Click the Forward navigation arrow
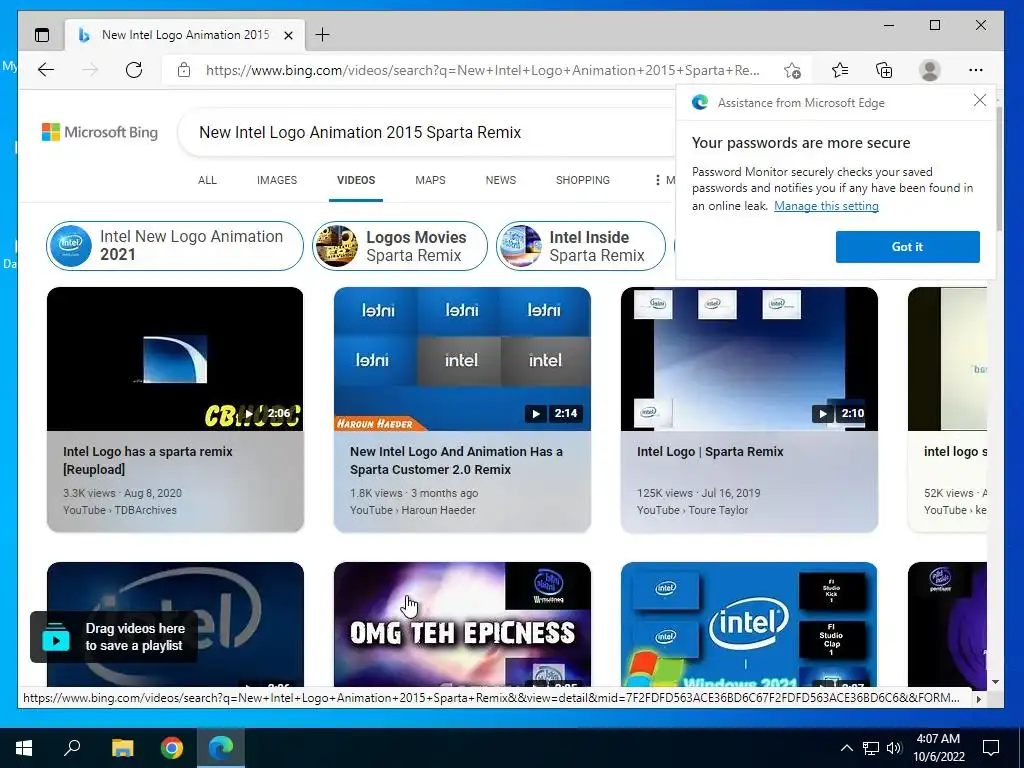This screenshot has height=768, width=1024. click(89, 70)
